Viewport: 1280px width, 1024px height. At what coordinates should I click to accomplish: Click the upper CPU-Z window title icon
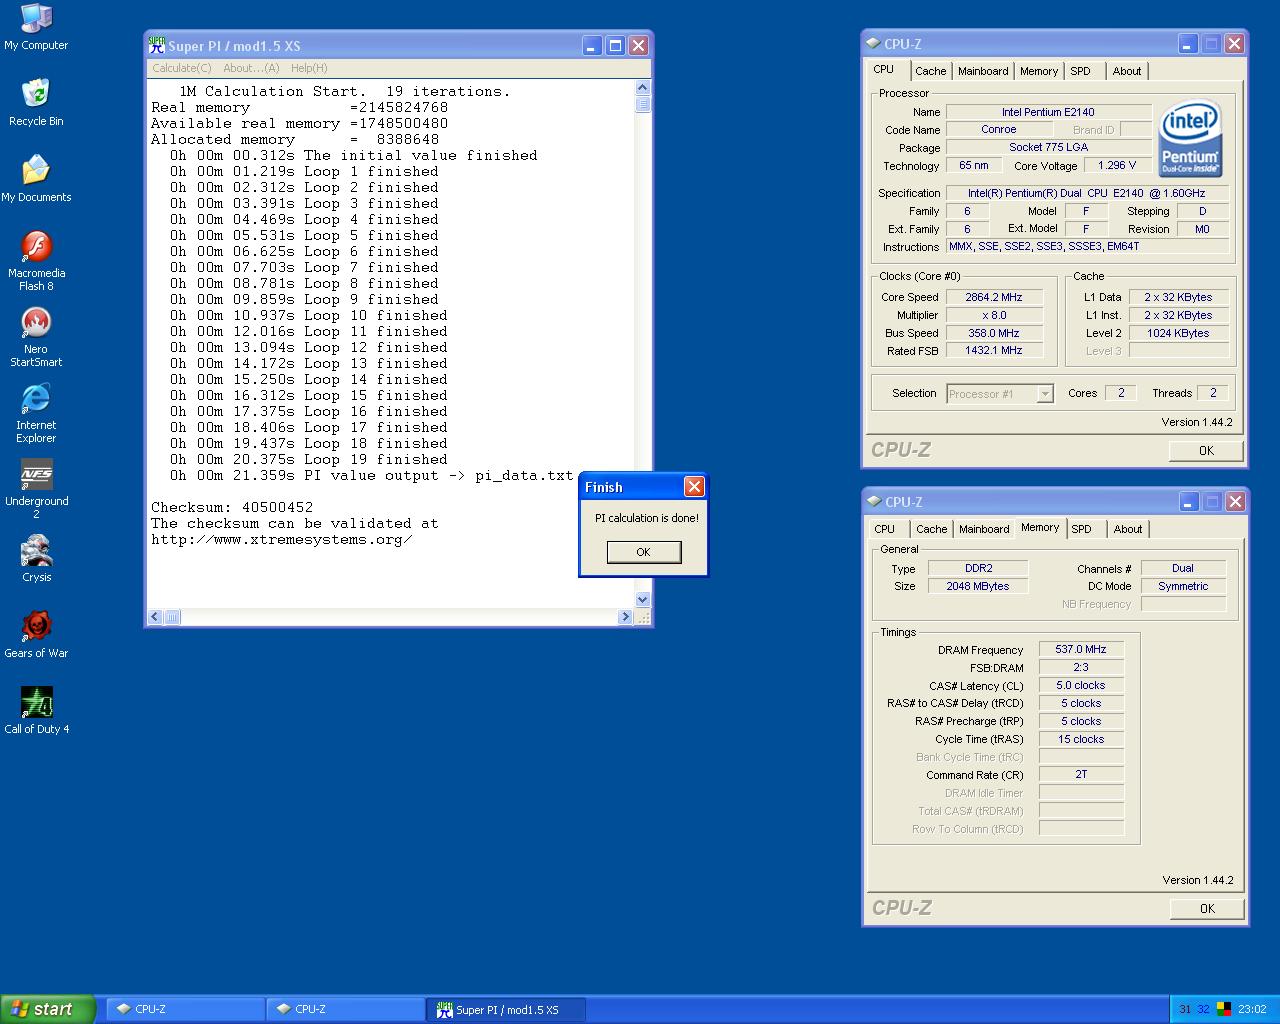pos(873,44)
